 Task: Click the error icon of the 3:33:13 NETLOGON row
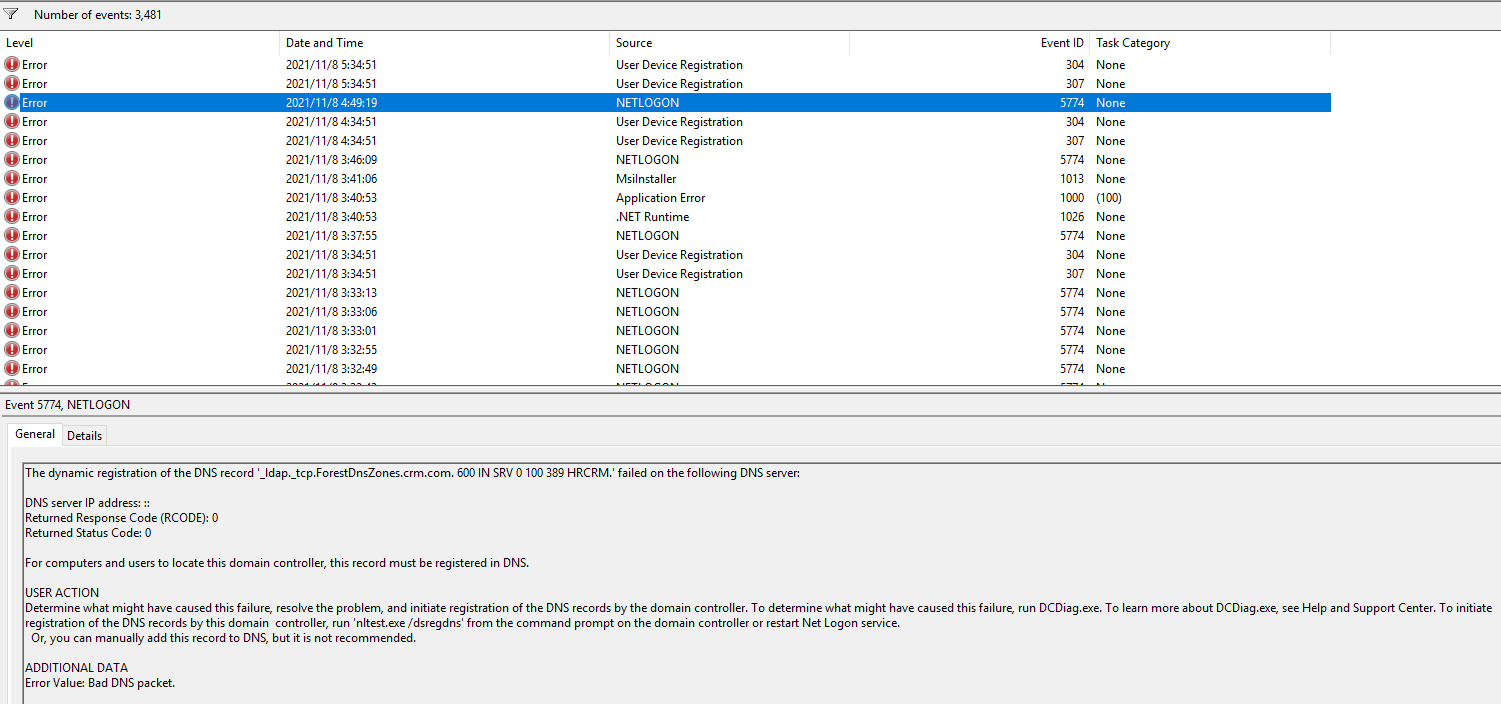tap(12, 293)
